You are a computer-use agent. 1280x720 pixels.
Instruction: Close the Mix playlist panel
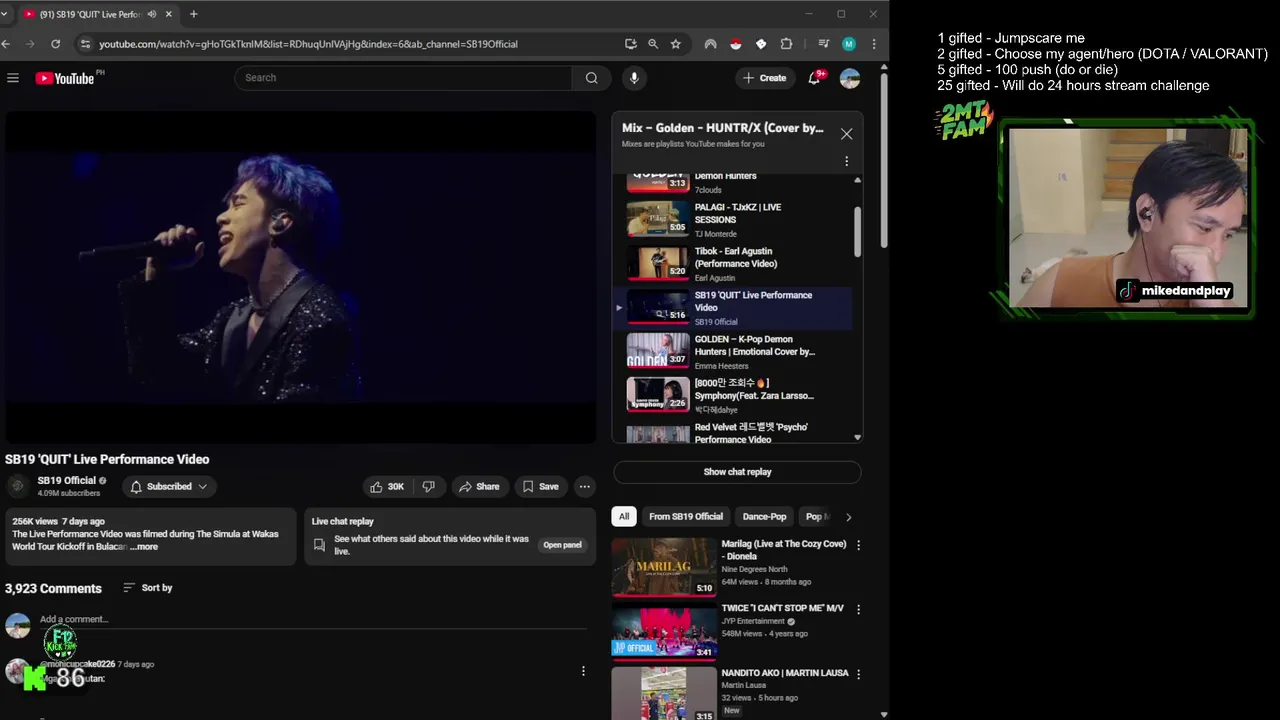pyautogui.click(x=846, y=134)
